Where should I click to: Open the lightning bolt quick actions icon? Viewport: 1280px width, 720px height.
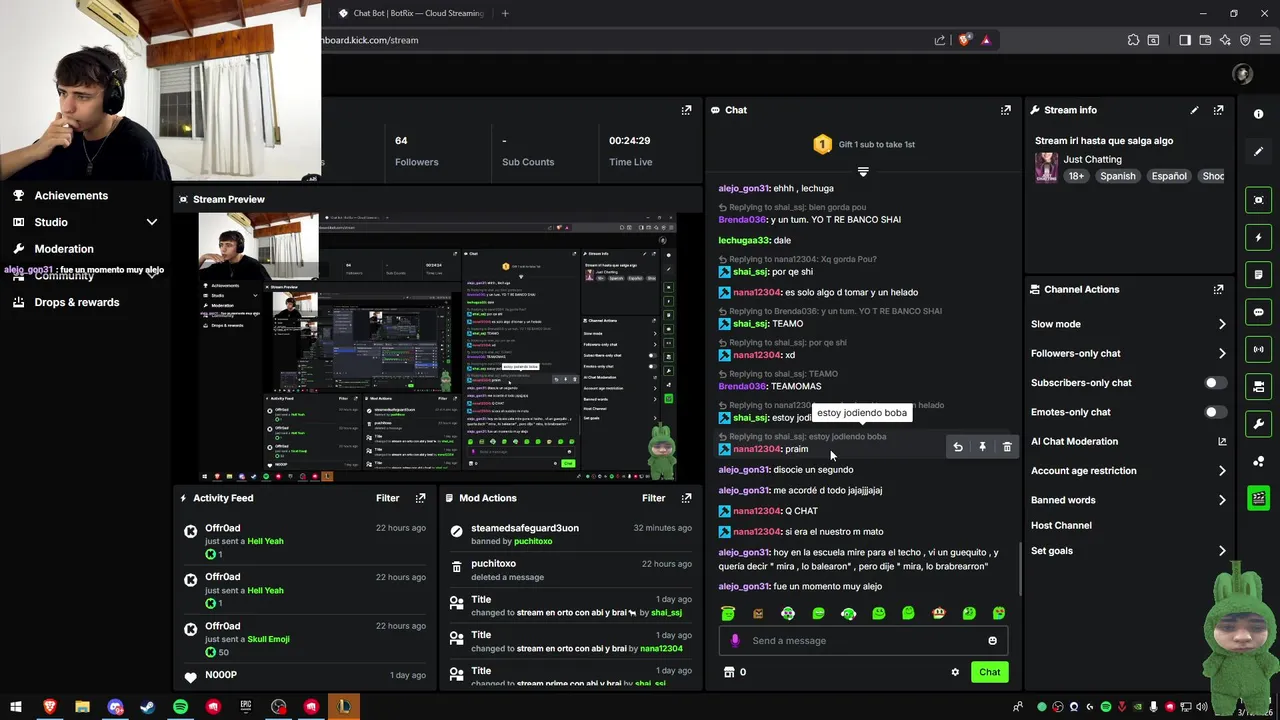pos(1259,238)
